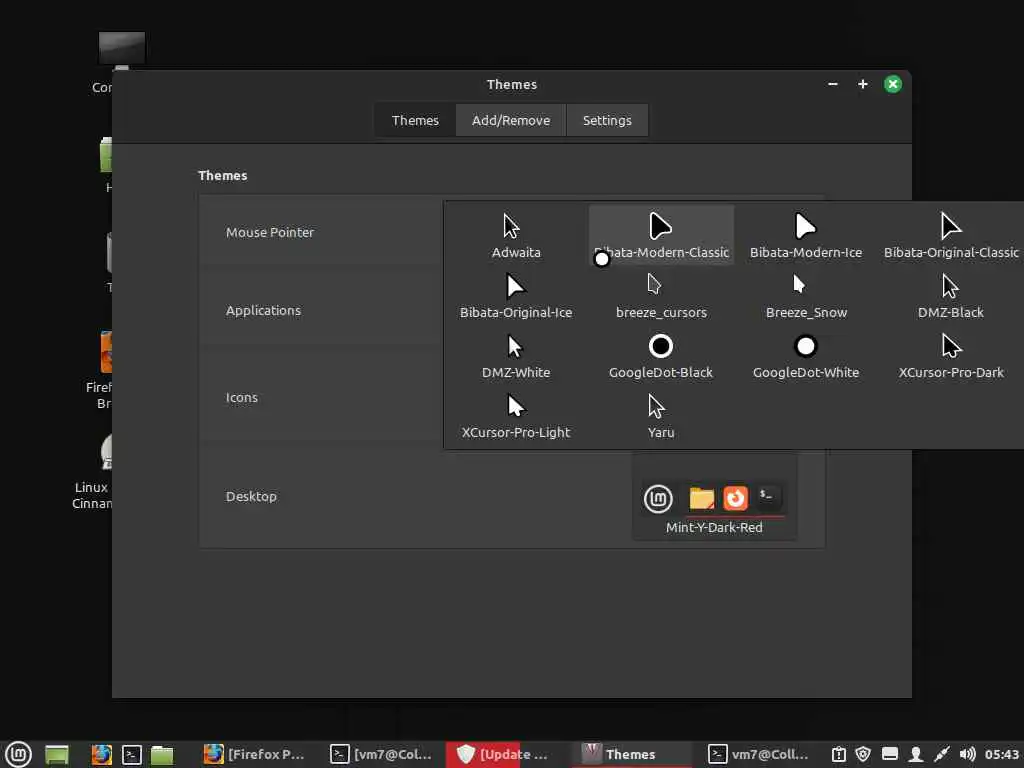Open the Add/Remove tab

[x=511, y=120]
